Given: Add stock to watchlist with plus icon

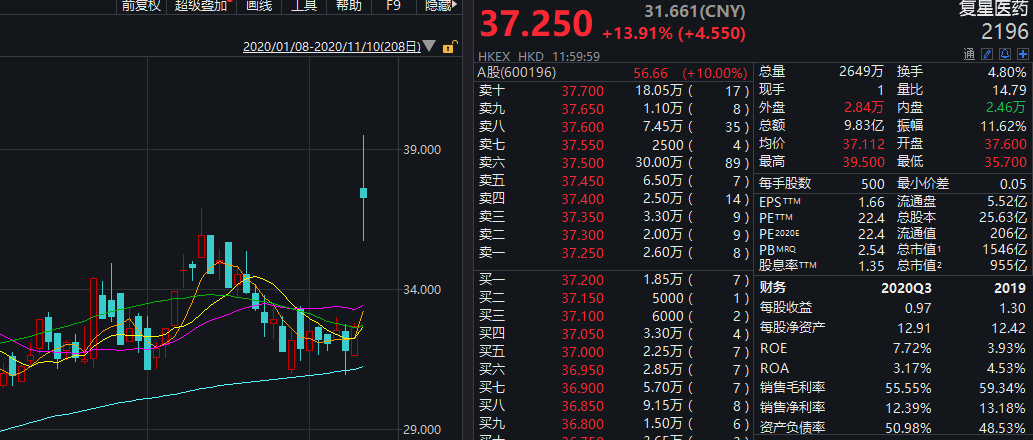Looking at the screenshot, I should (x=1022, y=54).
